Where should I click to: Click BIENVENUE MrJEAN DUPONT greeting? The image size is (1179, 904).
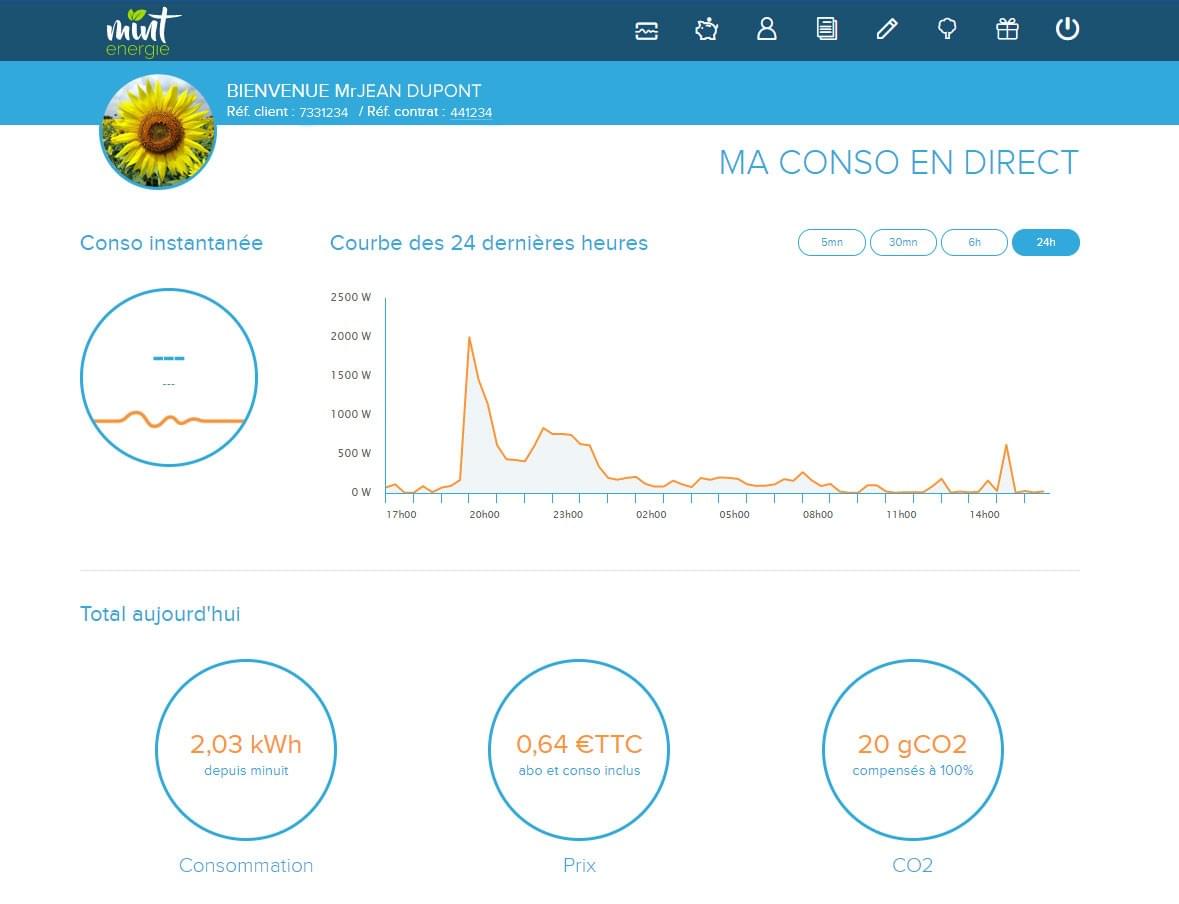354,91
